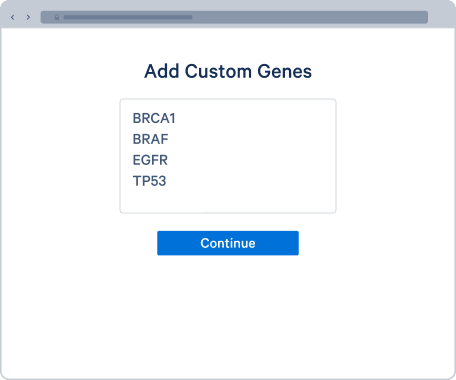View site security via lock icon
The image size is (456, 380).
click(57, 17)
